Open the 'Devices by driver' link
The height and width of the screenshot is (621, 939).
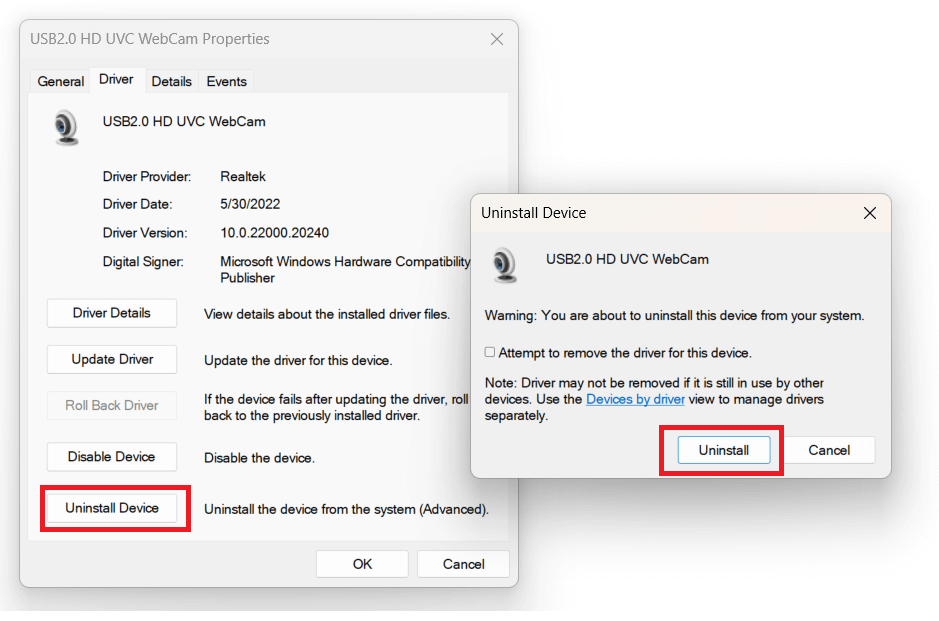635,399
